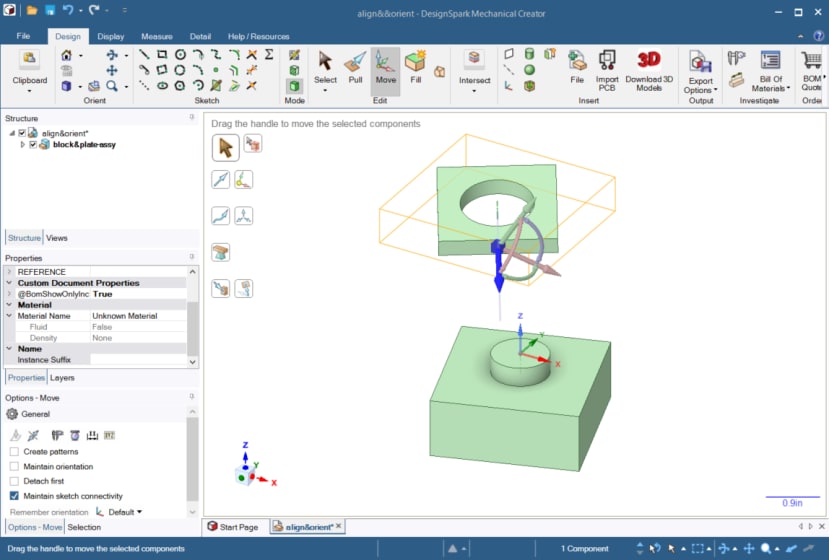Click the Home view icon

67,55
